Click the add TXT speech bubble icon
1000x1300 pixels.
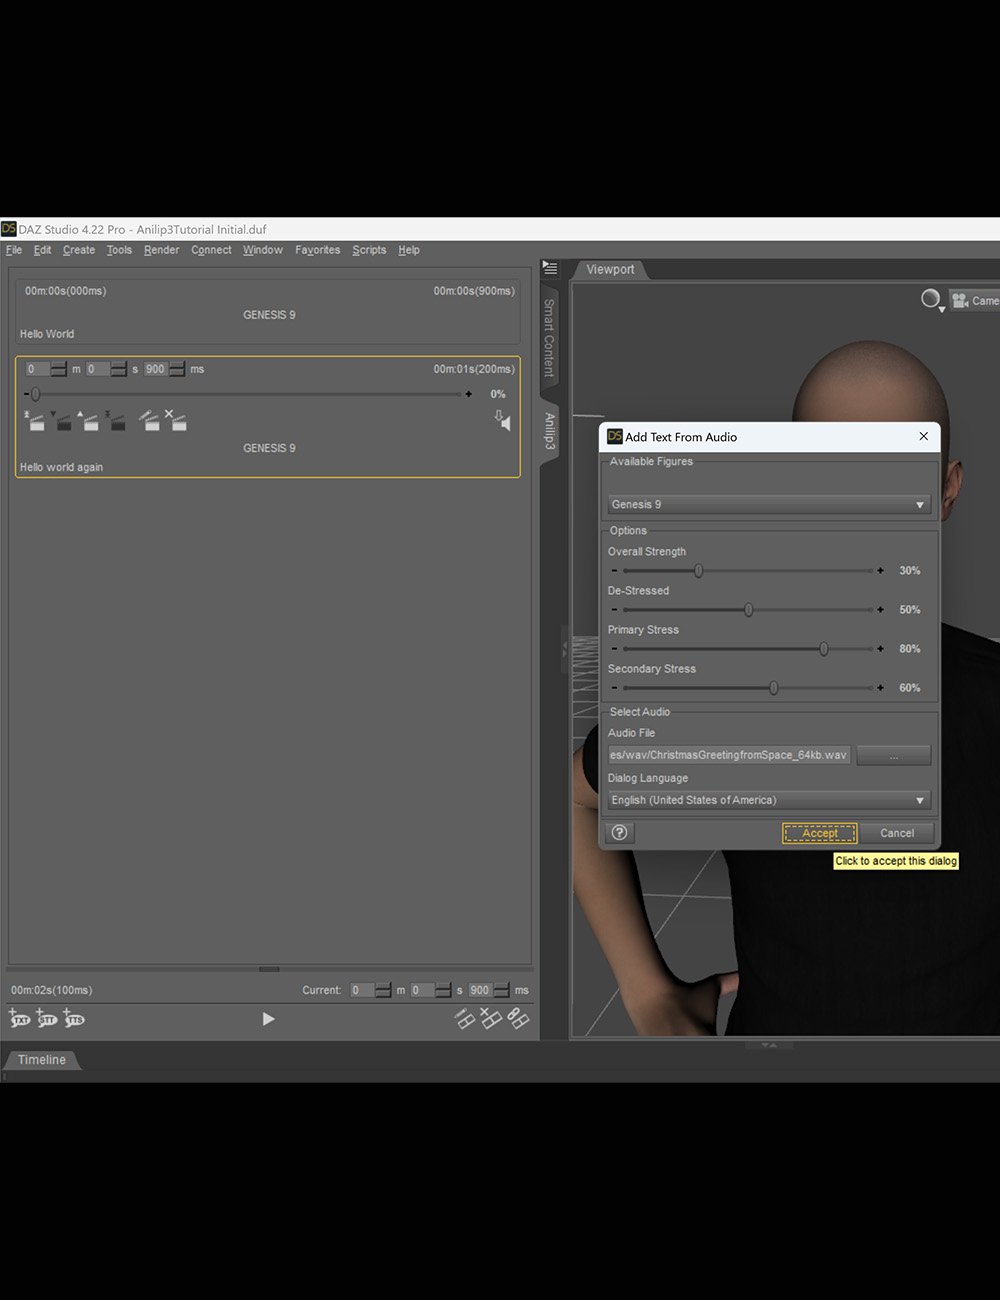20,1019
